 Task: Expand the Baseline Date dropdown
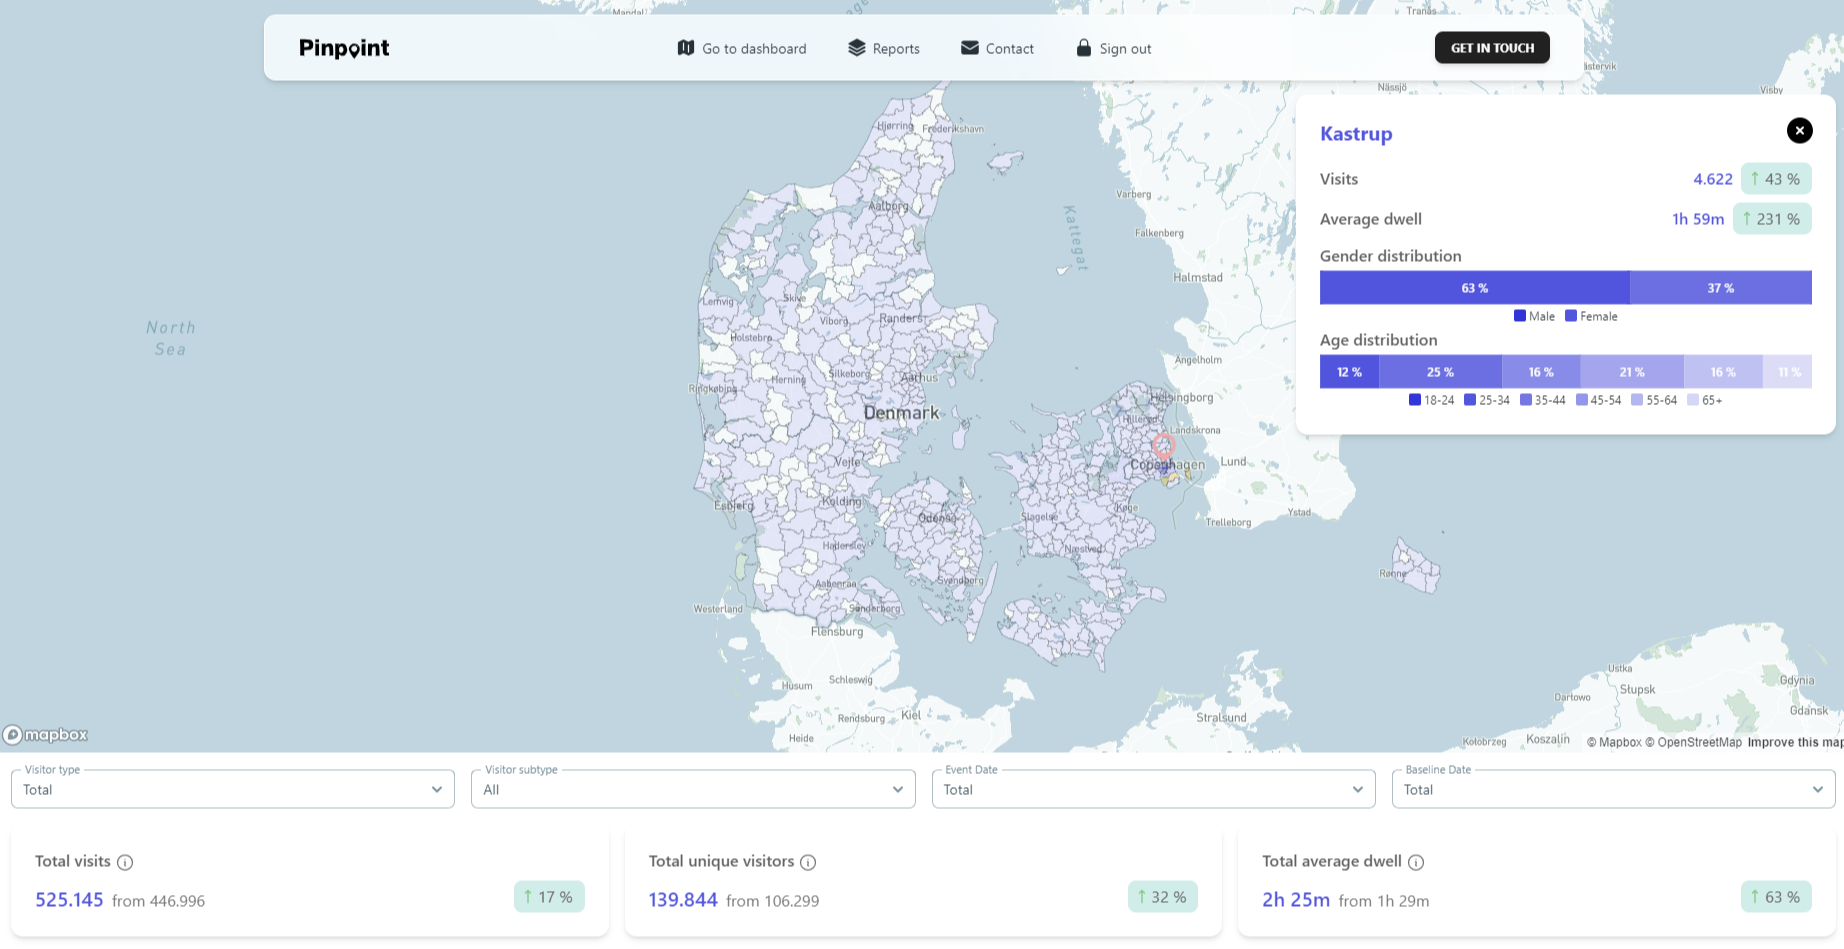coord(1613,789)
